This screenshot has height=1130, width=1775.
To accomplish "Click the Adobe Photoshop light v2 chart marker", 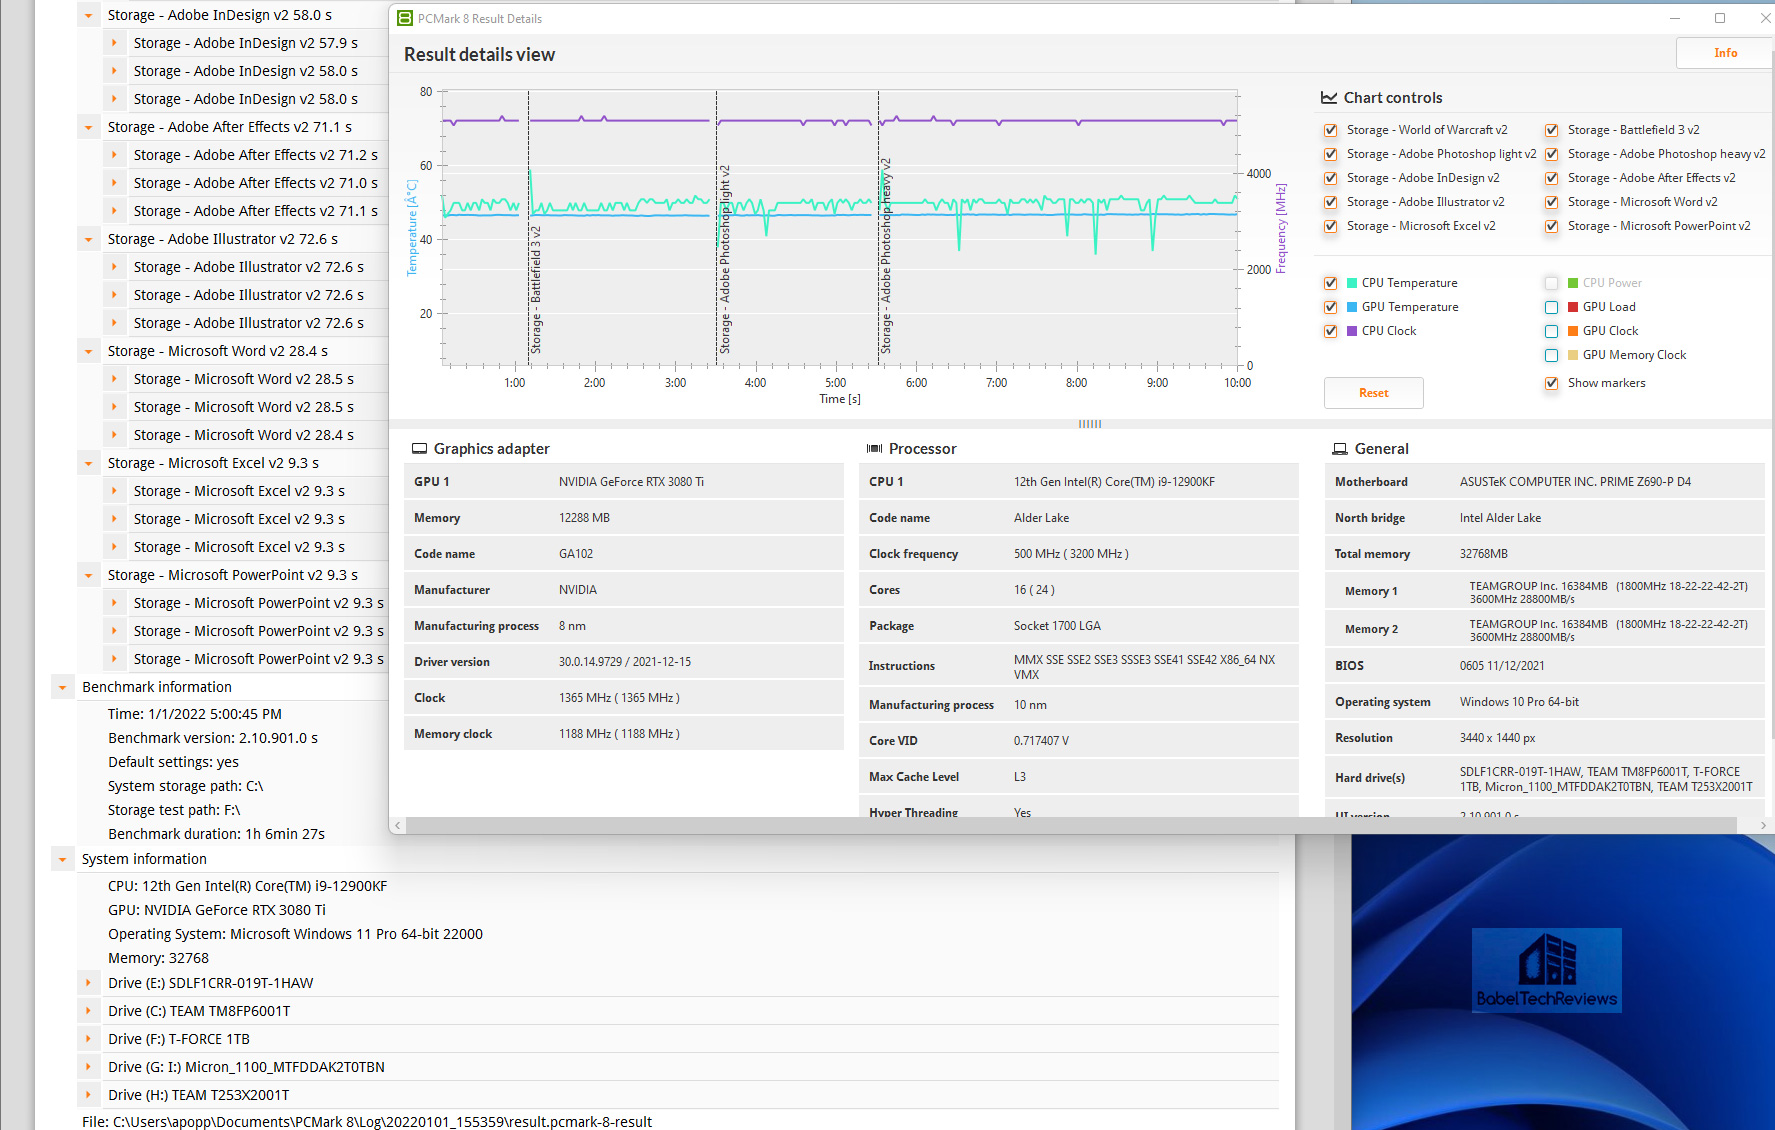I will coord(717,228).
